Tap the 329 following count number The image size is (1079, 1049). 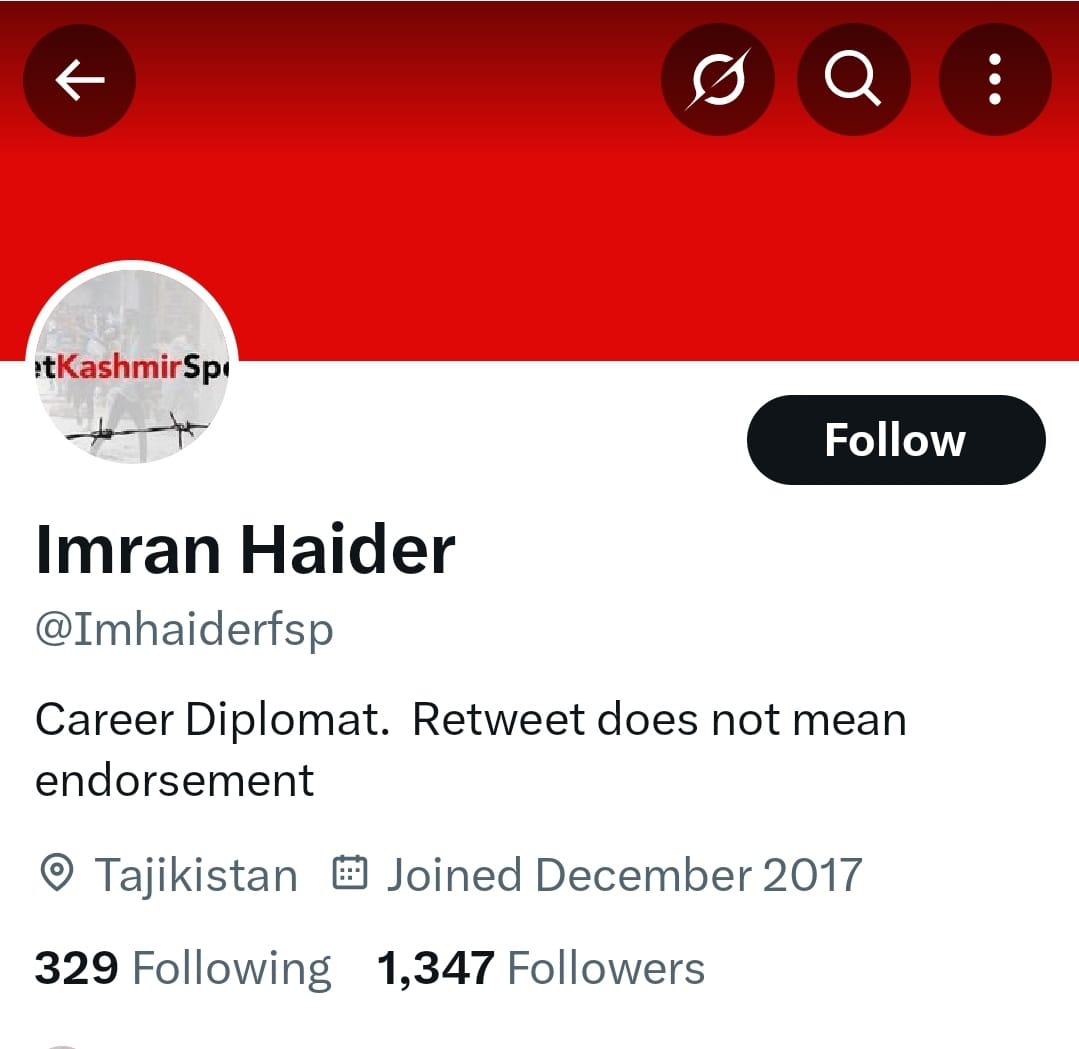pos(76,968)
